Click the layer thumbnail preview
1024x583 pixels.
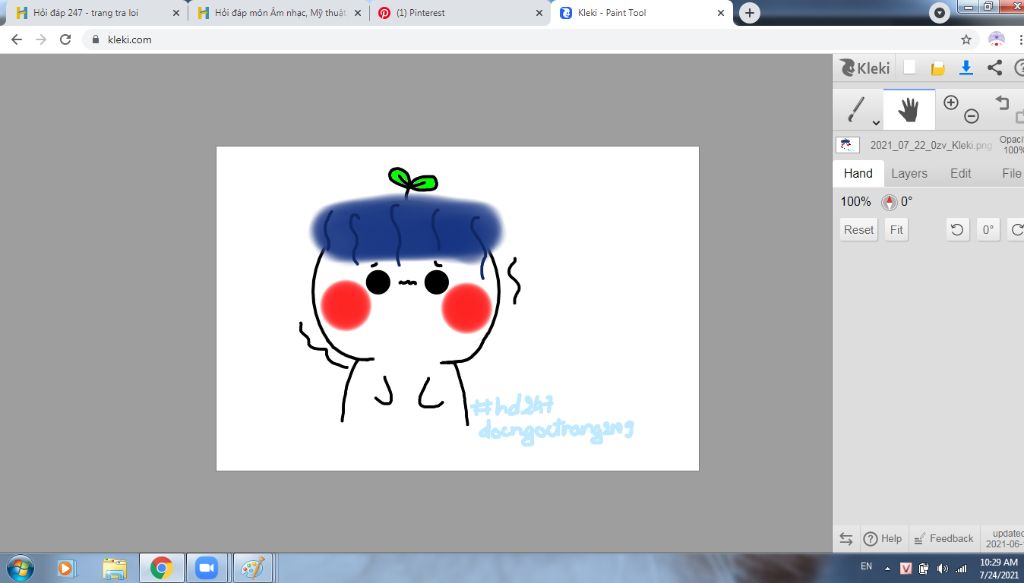[848, 145]
